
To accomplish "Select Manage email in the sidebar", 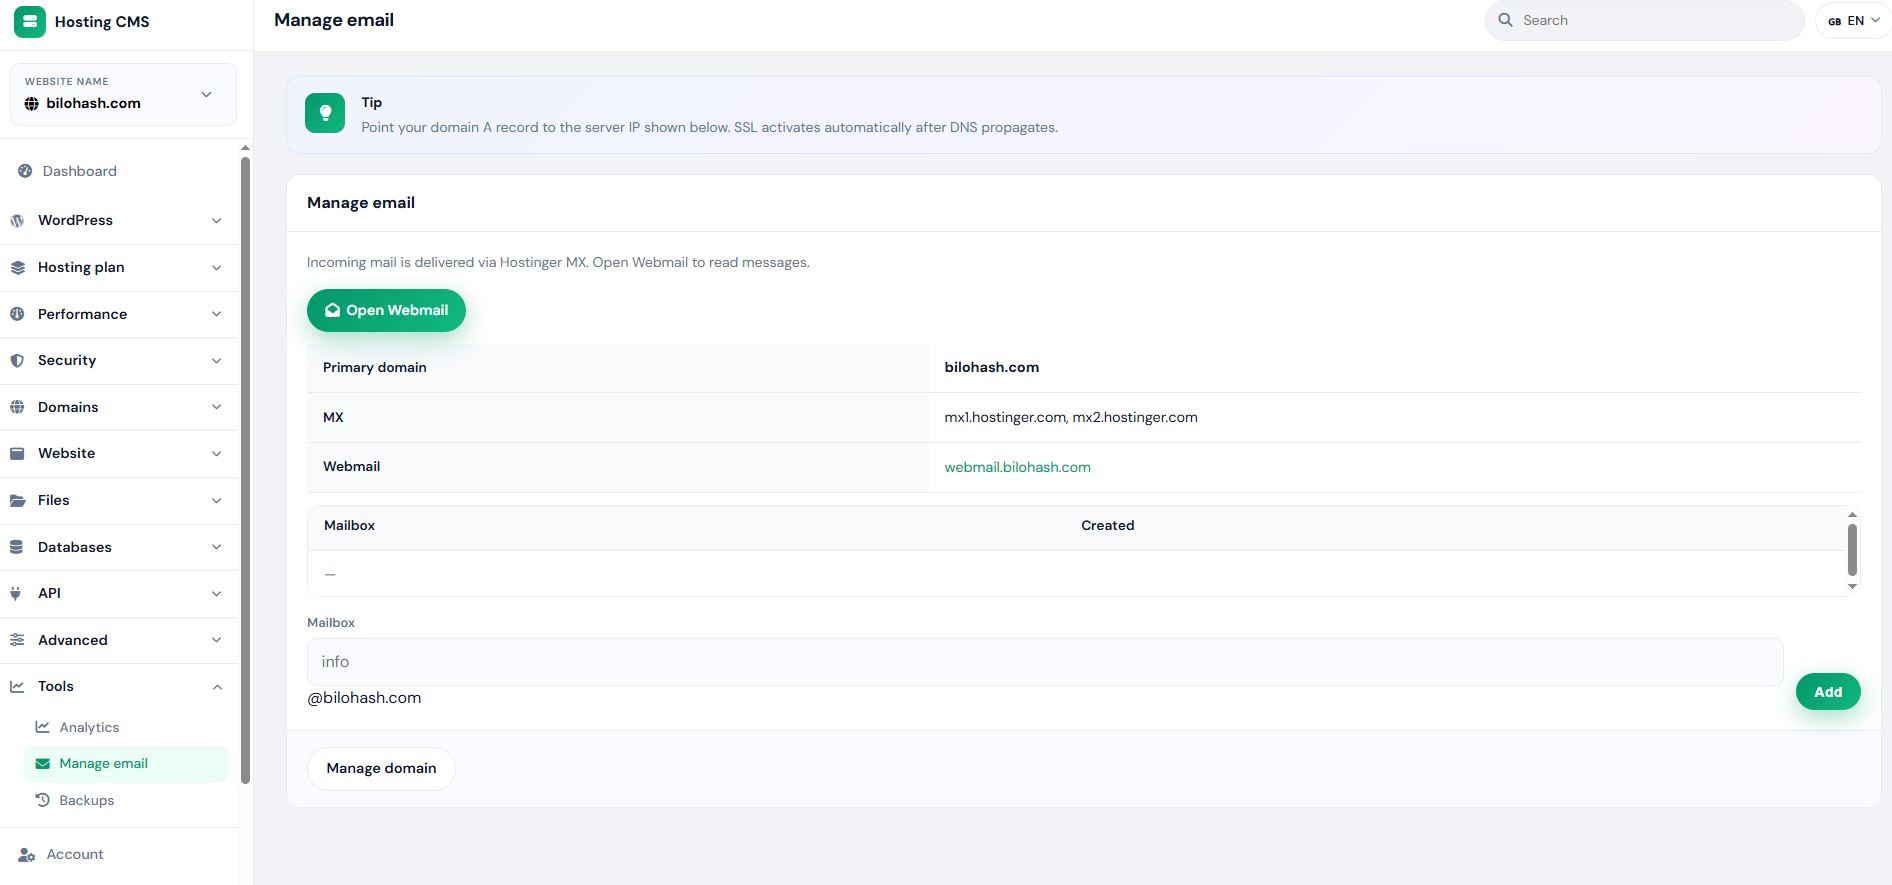I will (126, 763).
